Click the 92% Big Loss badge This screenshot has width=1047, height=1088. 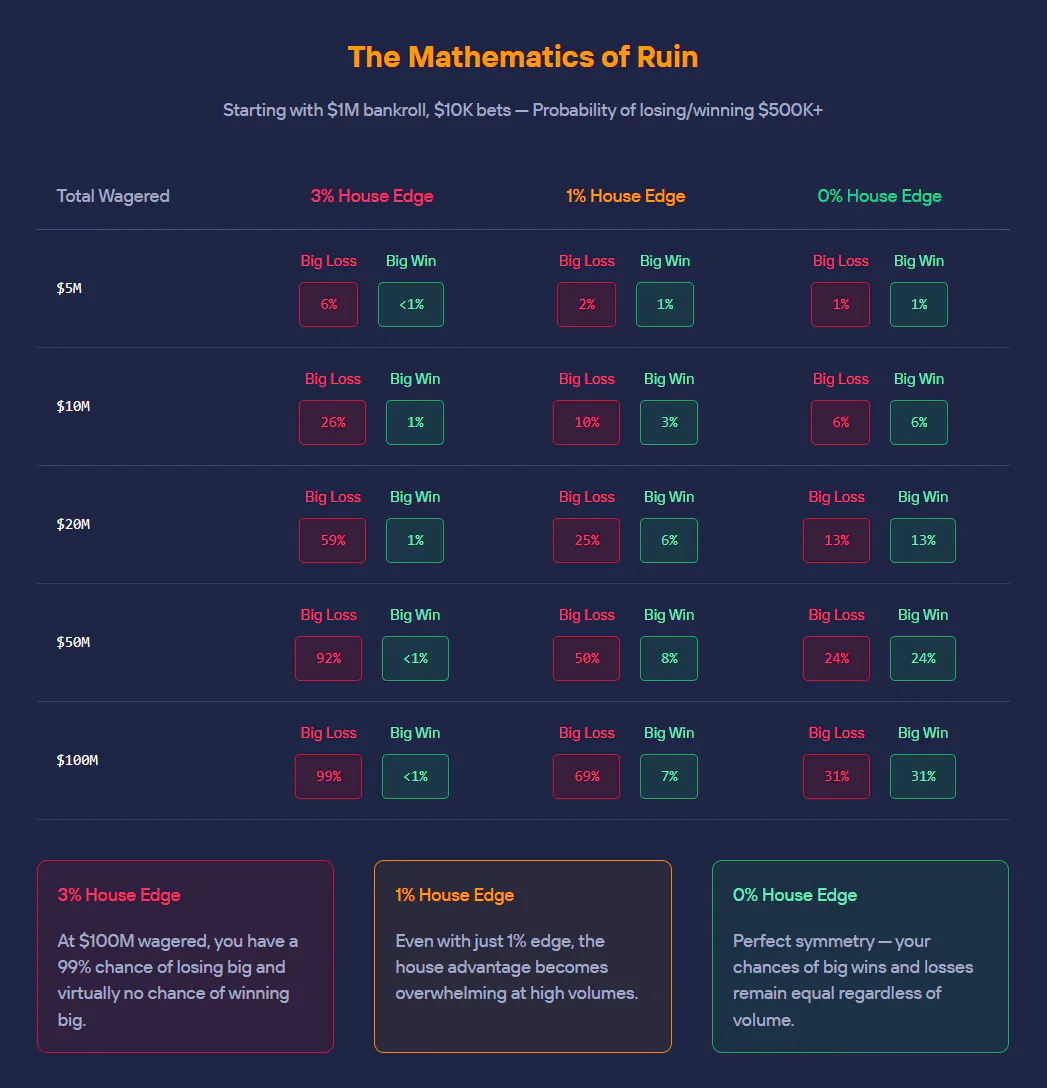coord(328,658)
